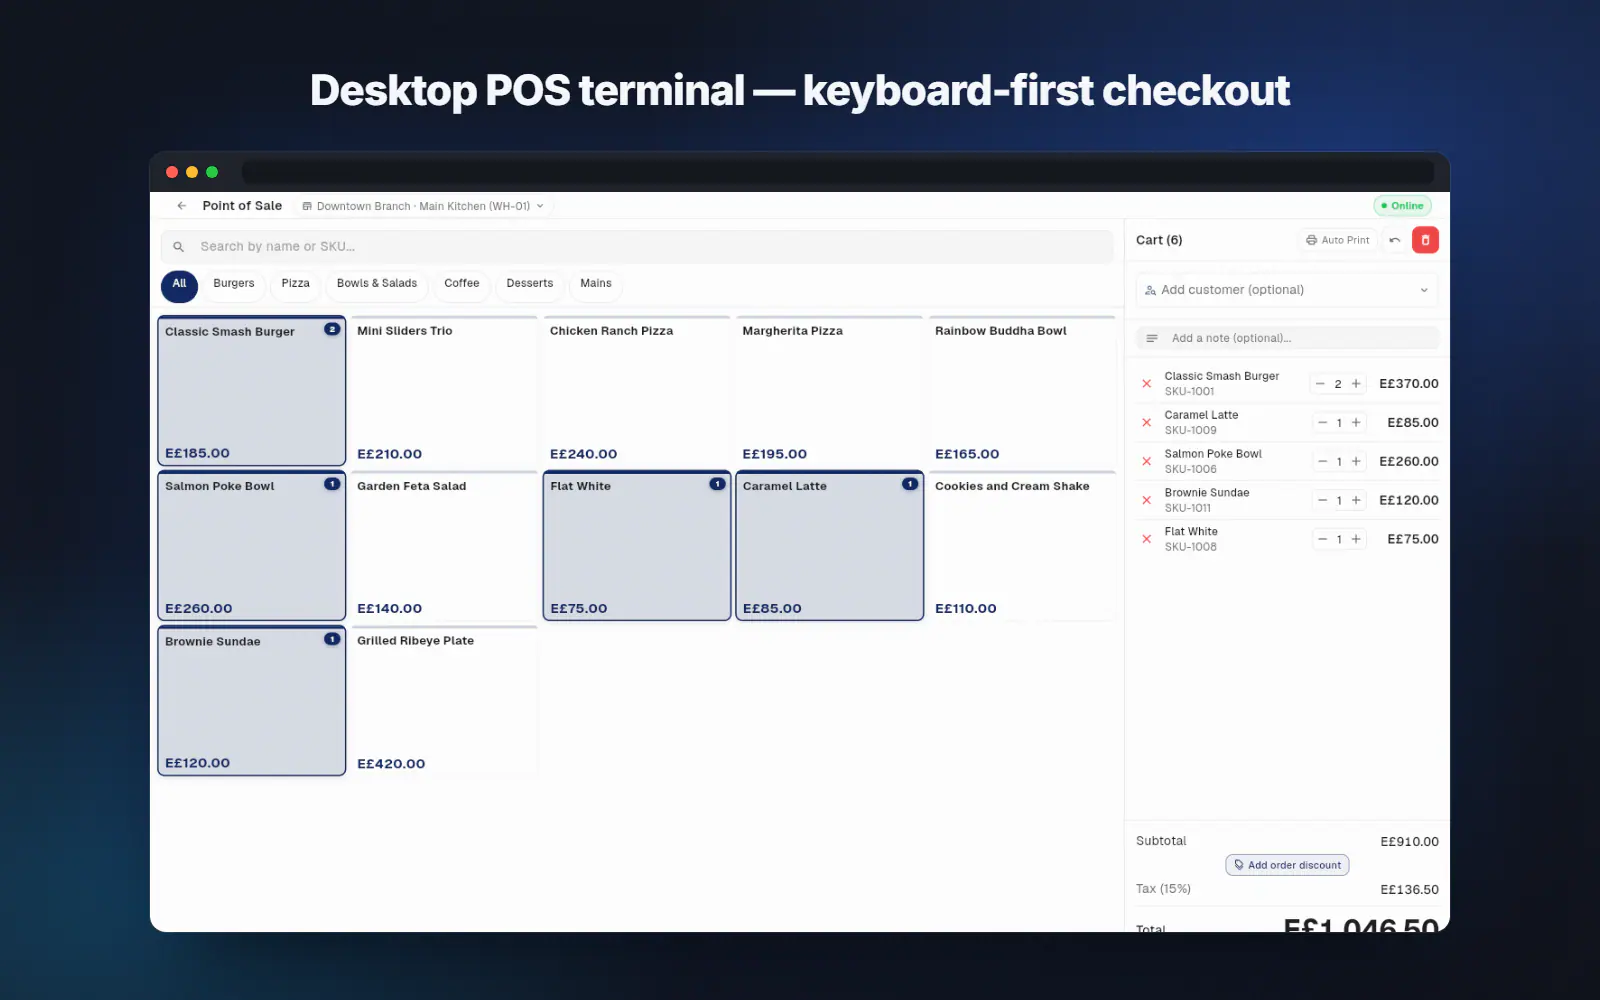Click the Classic Smash Burger product card
This screenshot has width=1600, height=1000.
(252, 391)
